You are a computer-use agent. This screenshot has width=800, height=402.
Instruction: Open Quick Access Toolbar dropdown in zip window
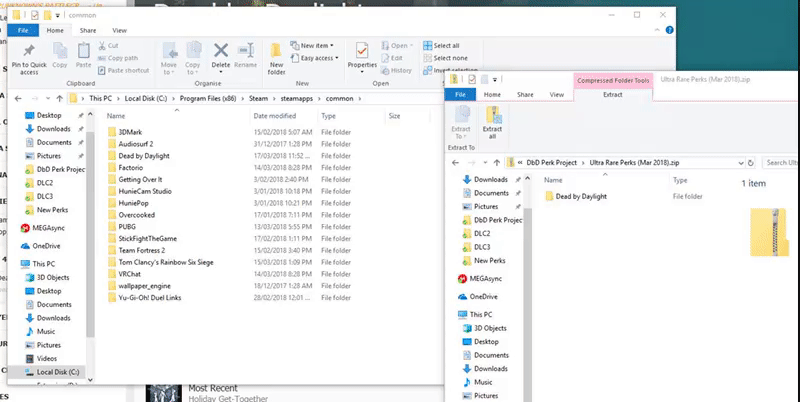click(x=495, y=80)
